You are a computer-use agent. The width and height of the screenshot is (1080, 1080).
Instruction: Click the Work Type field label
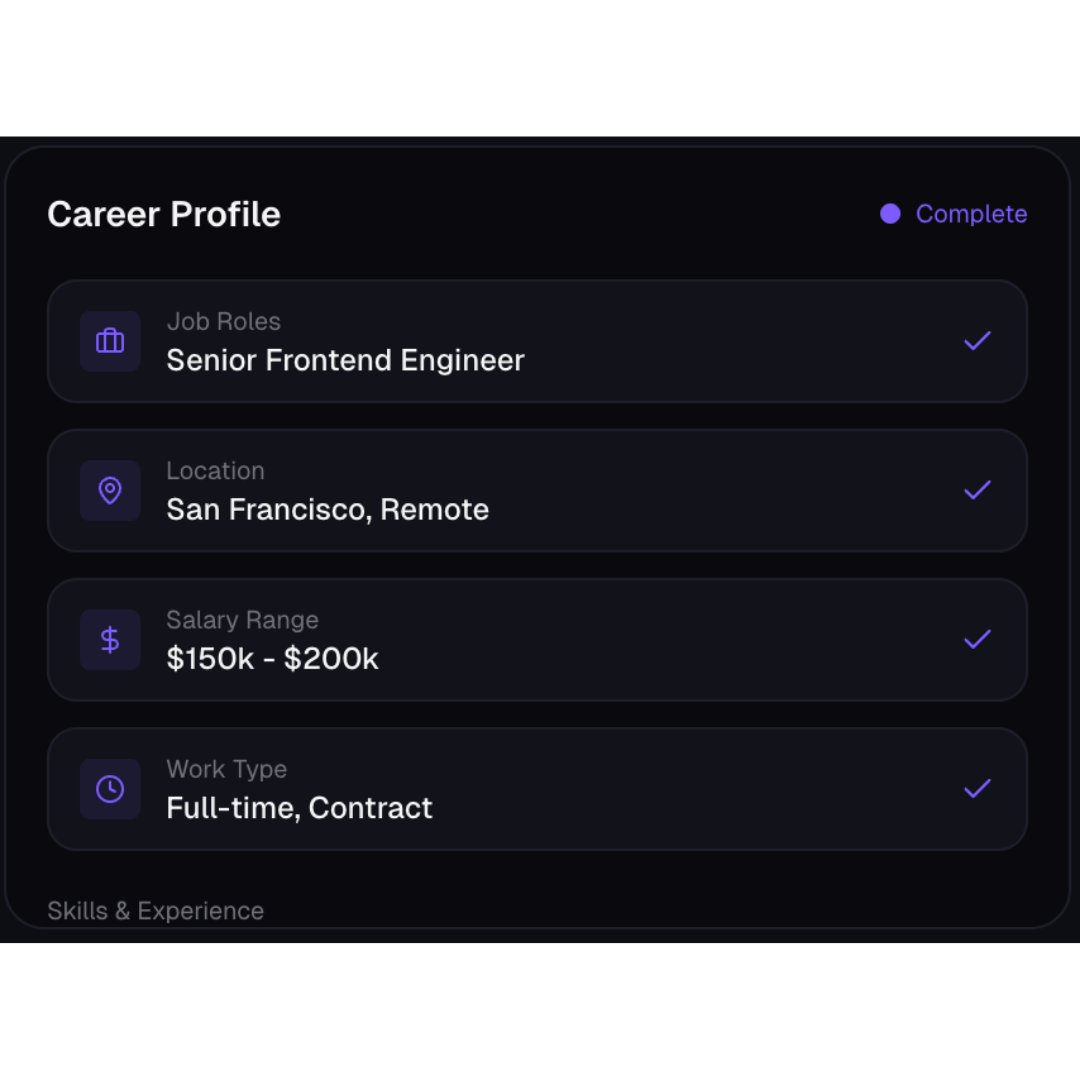pos(226,769)
